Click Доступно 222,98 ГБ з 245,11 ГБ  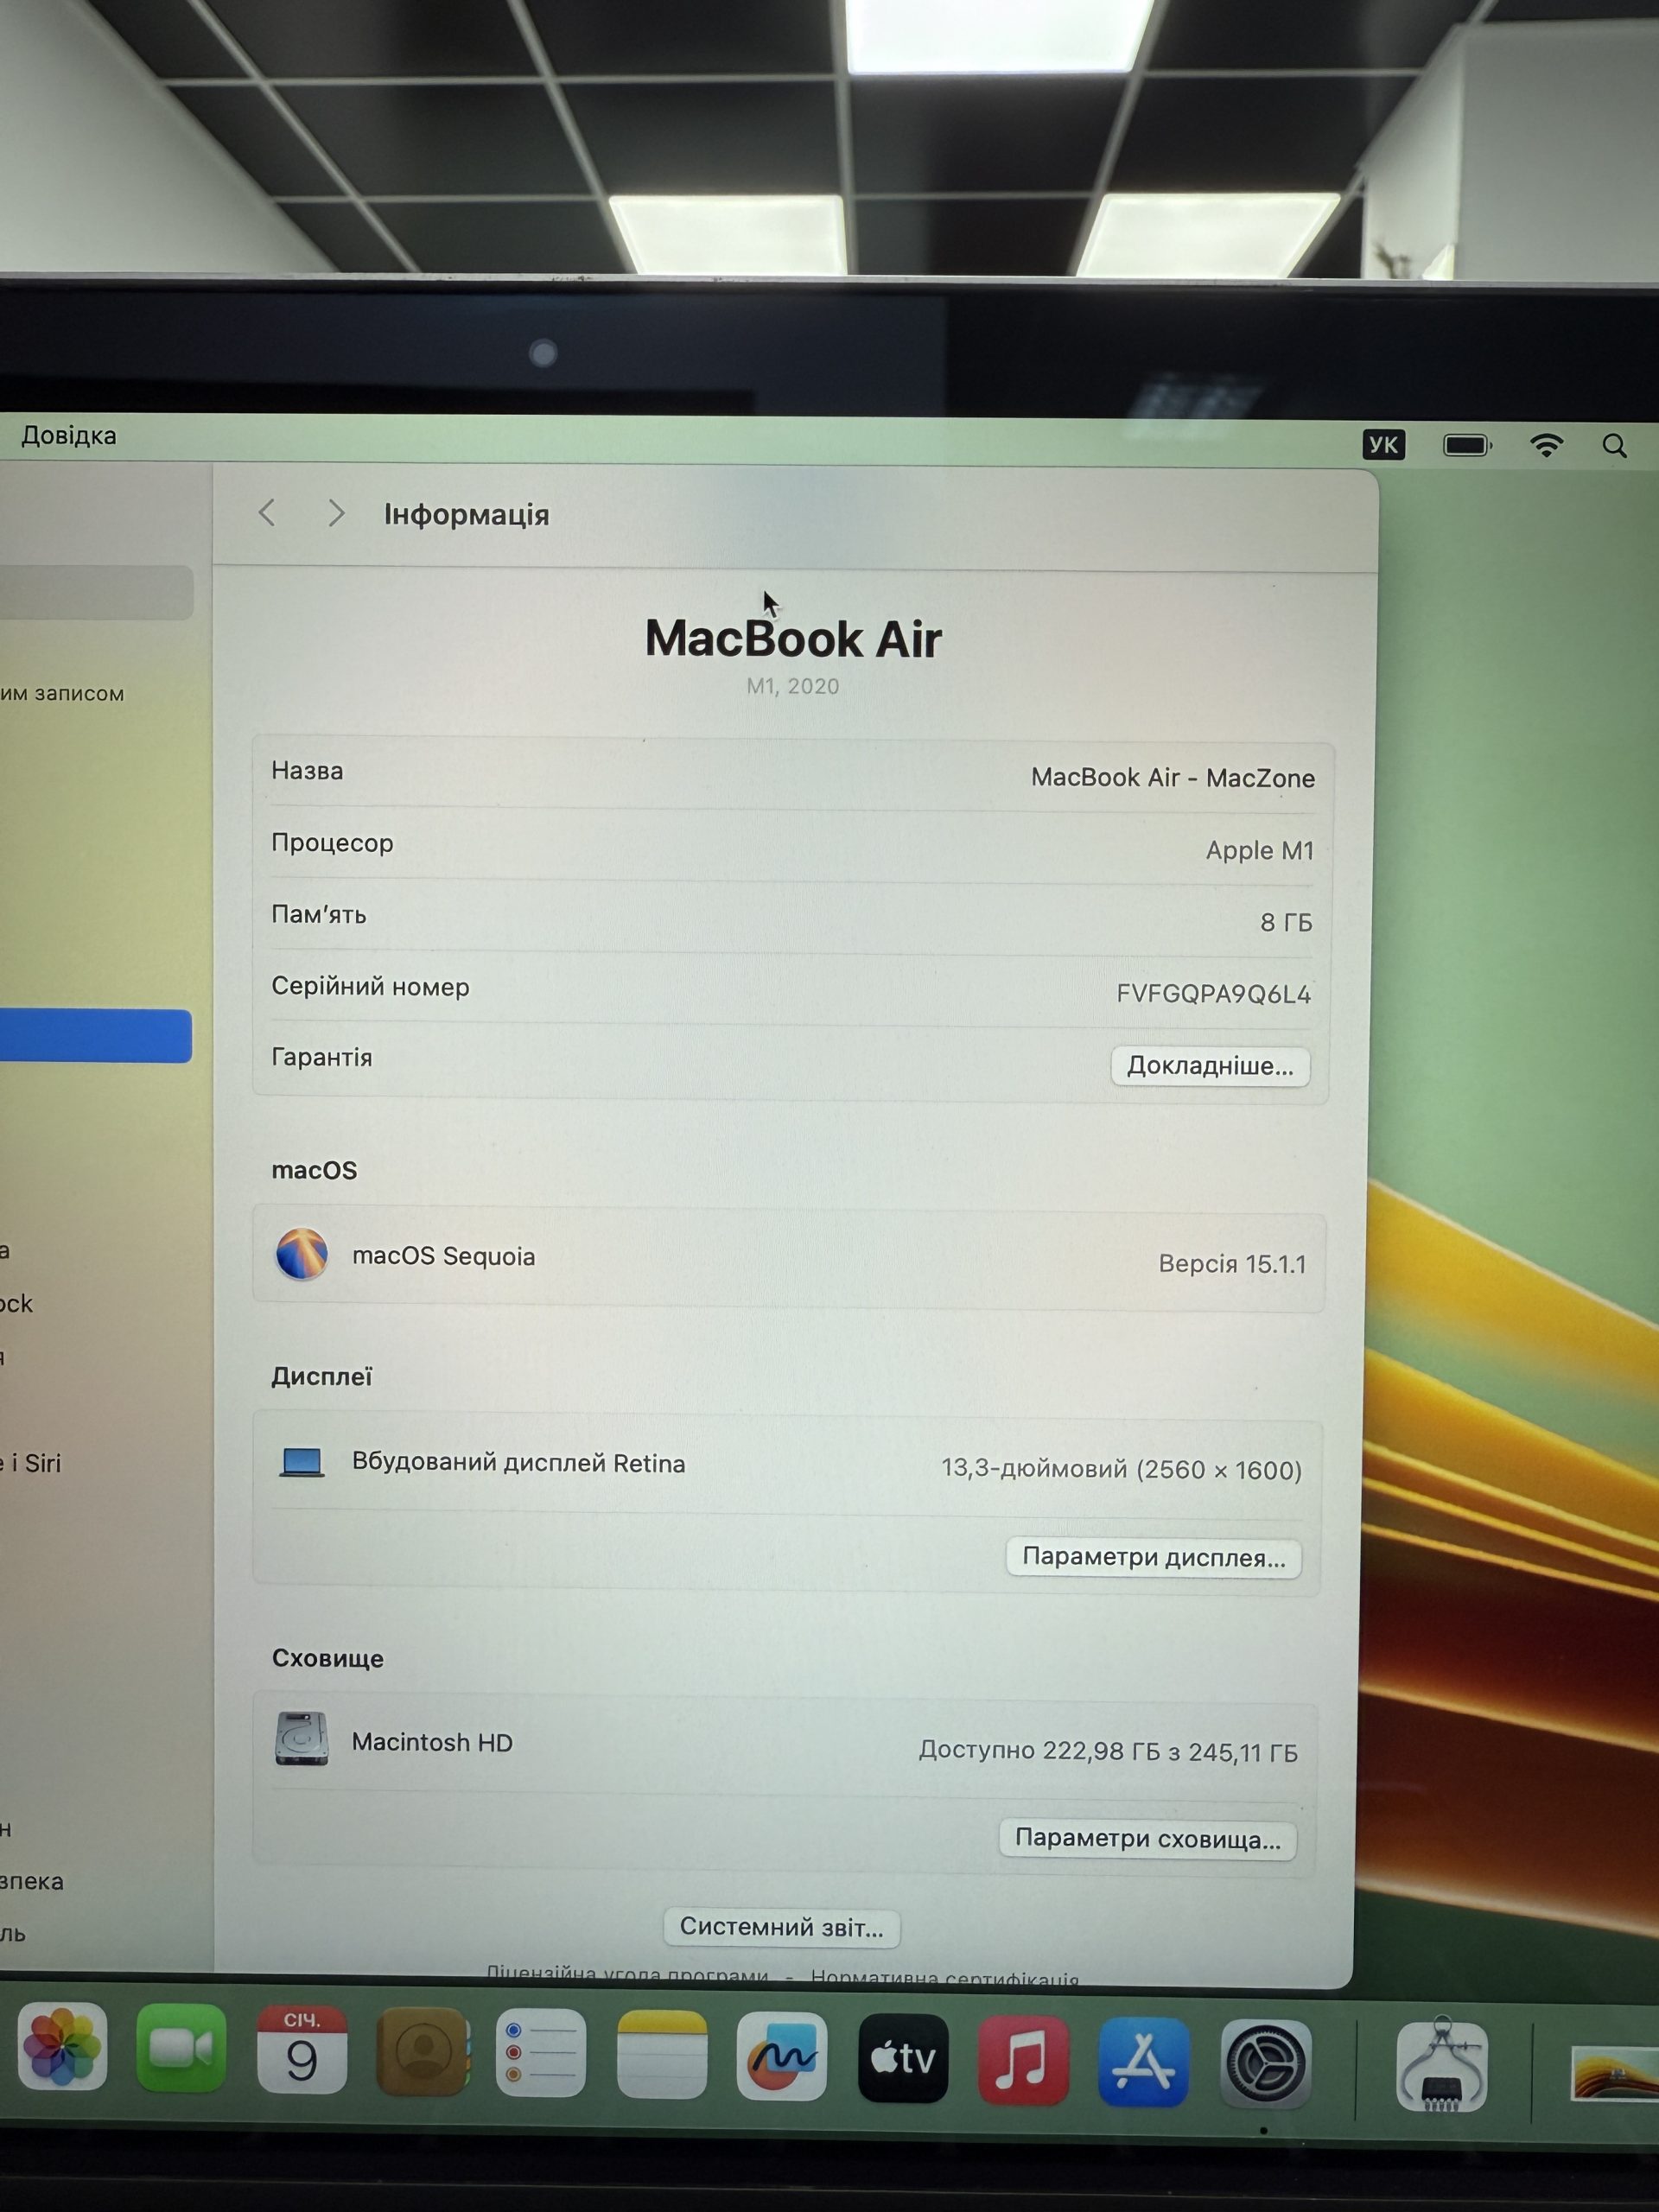pyautogui.click(x=1108, y=1751)
